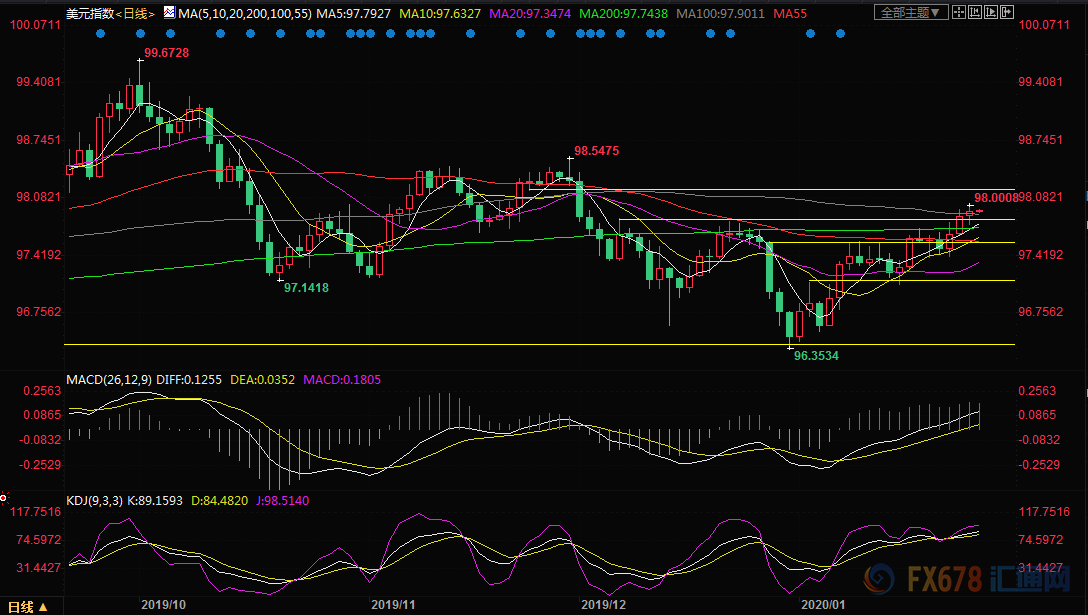Click the shift-chart-right arrow icon
1088x615 pixels.
pos(1007,12)
